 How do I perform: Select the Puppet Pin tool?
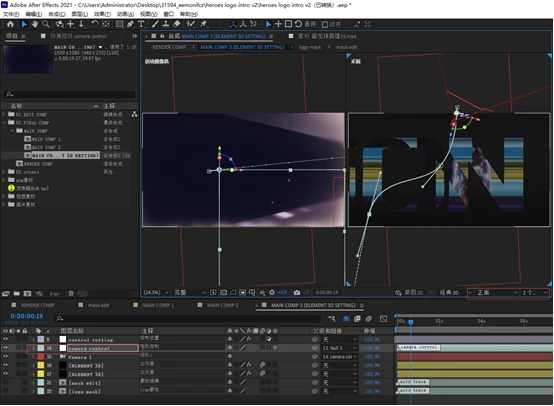coord(204,24)
